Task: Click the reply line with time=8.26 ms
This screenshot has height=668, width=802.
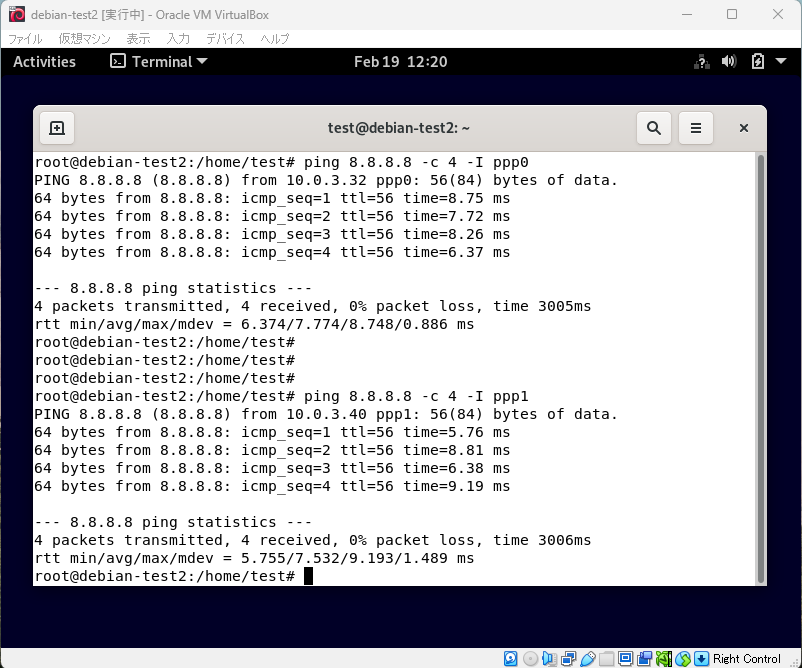Action: click(272, 234)
